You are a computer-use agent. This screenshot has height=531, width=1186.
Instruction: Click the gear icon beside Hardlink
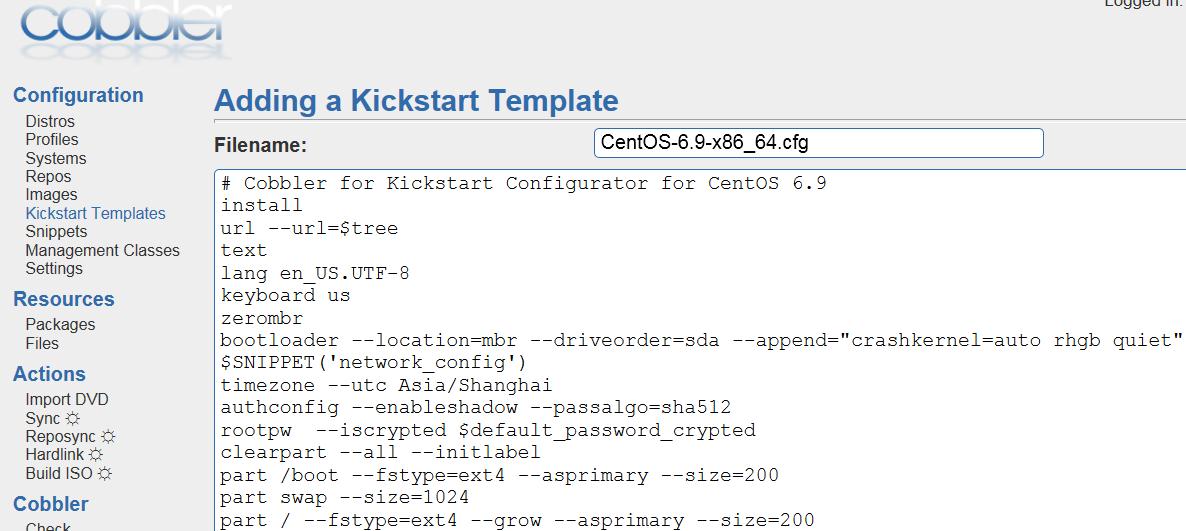[96, 455]
